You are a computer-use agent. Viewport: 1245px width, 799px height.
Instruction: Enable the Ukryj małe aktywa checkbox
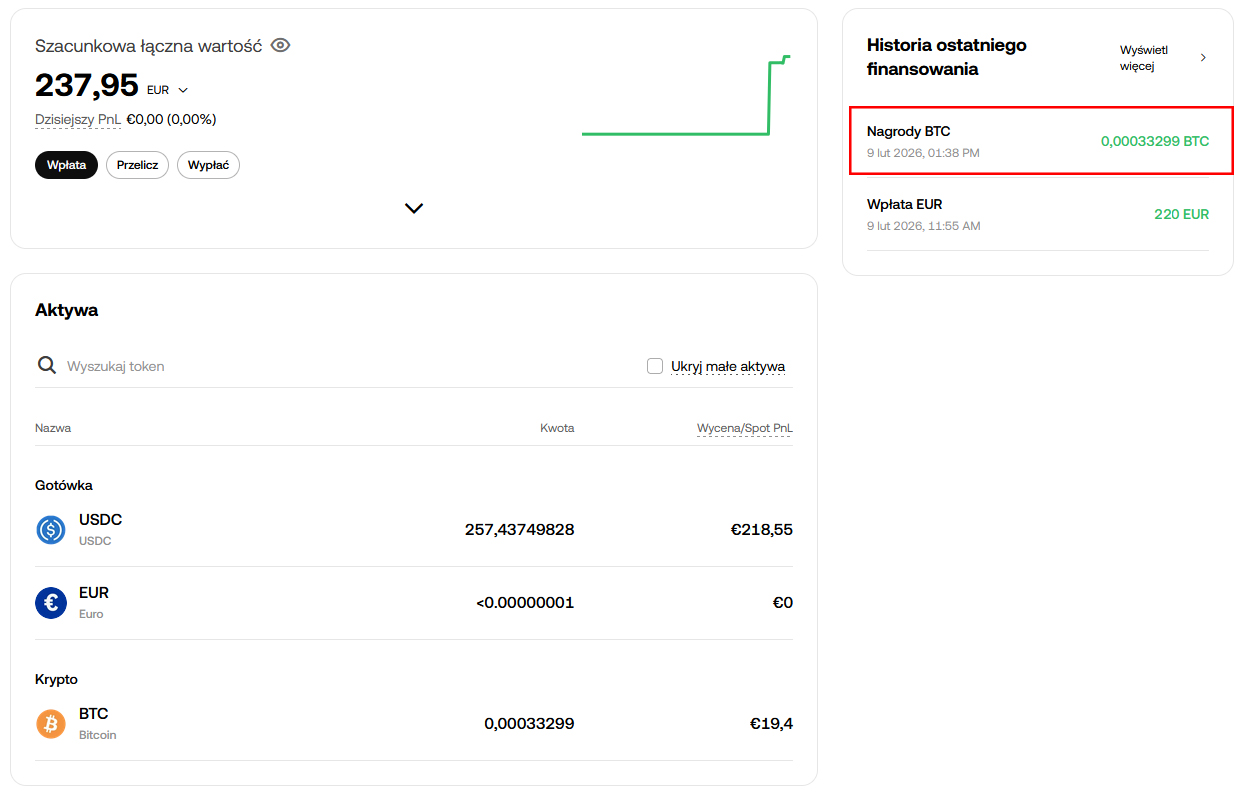point(655,366)
